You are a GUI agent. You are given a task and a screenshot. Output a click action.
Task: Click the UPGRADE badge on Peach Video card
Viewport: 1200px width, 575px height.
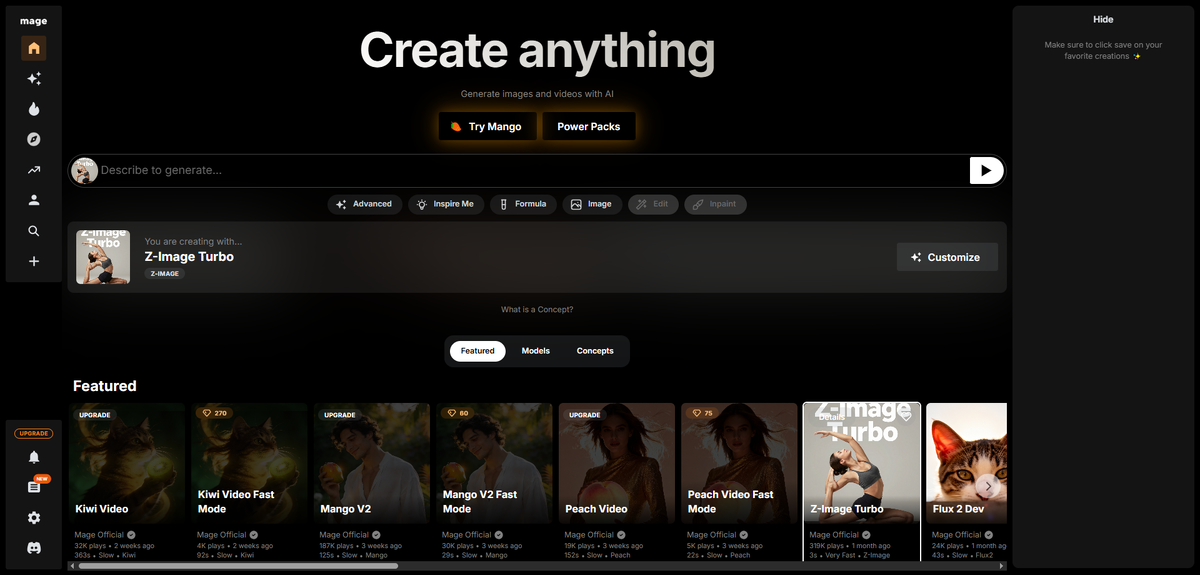pyautogui.click(x=585, y=414)
